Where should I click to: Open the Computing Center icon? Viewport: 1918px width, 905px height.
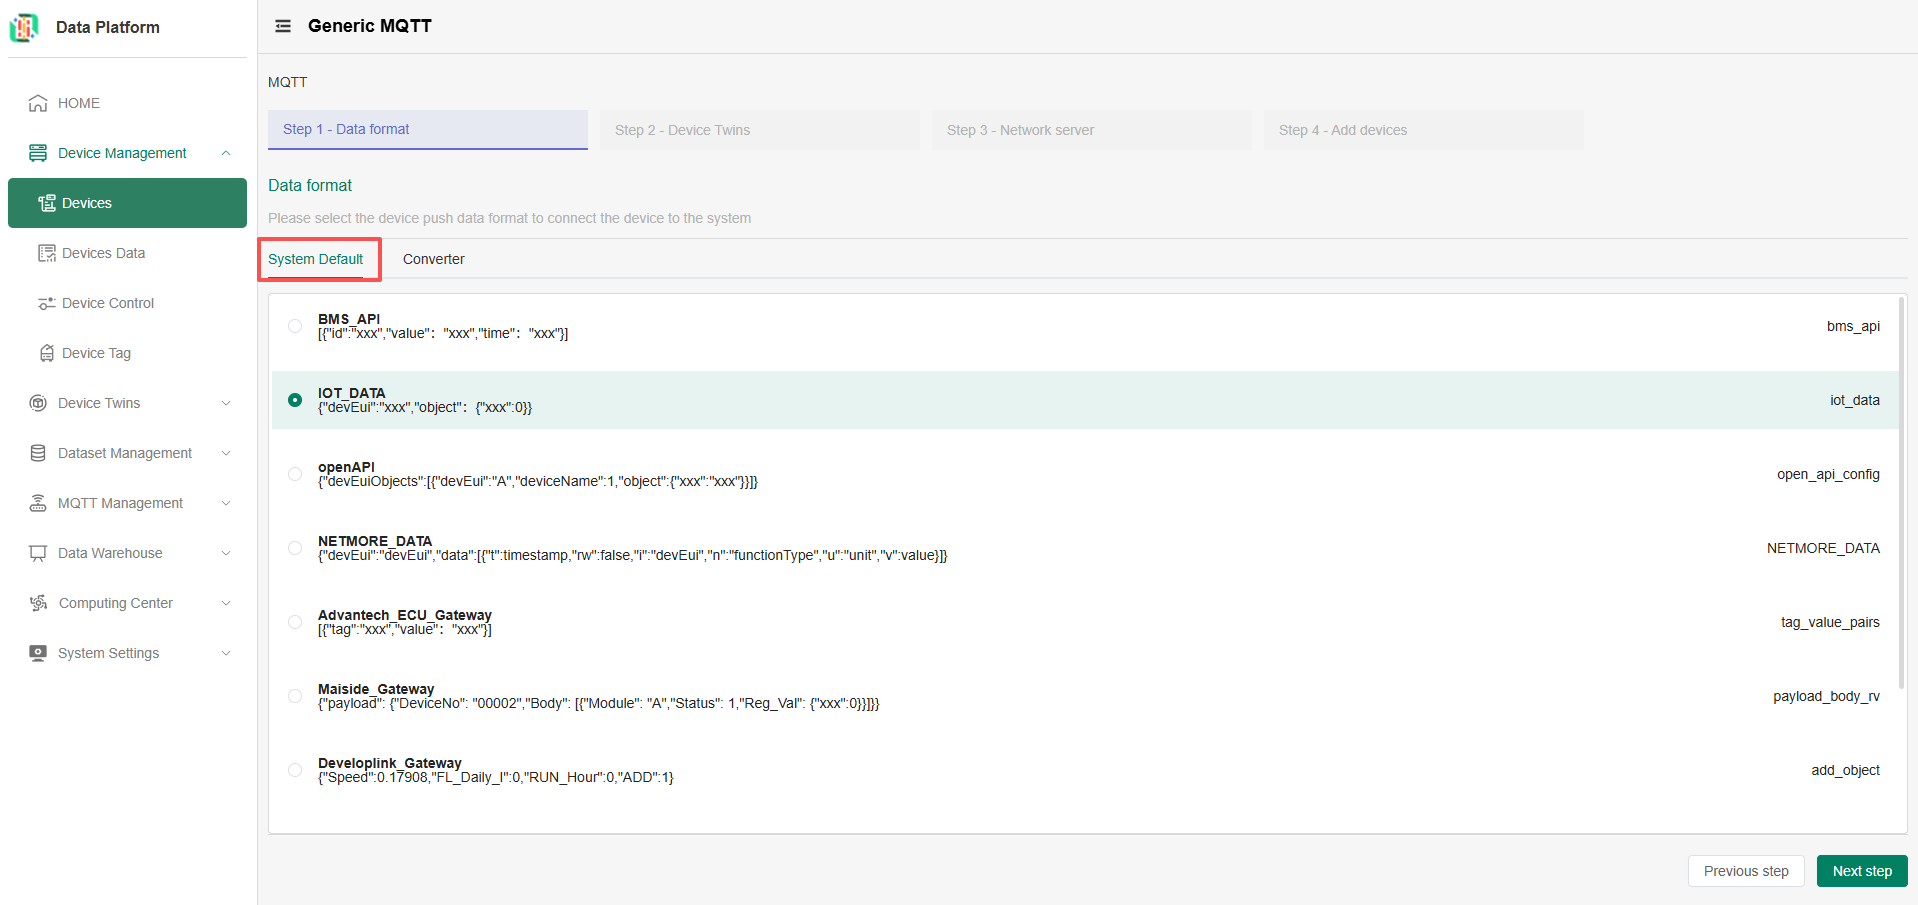click(37, 602)
